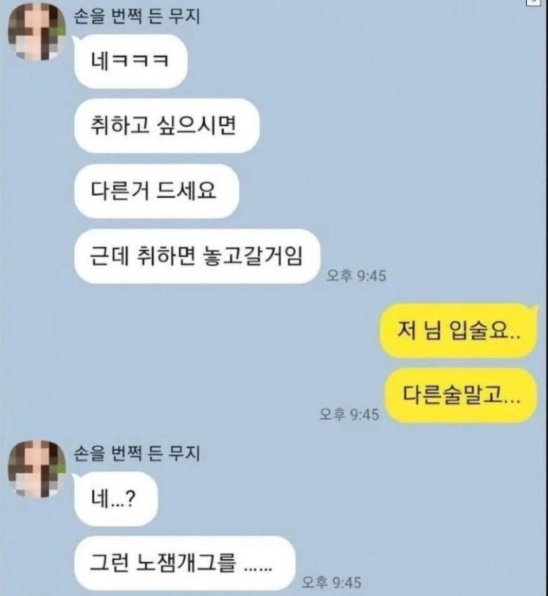The height and width of the screenshot is (596, 548).
Task: Select the top sender name 손을 번쩍 든 무지
Action: [137, 17]
